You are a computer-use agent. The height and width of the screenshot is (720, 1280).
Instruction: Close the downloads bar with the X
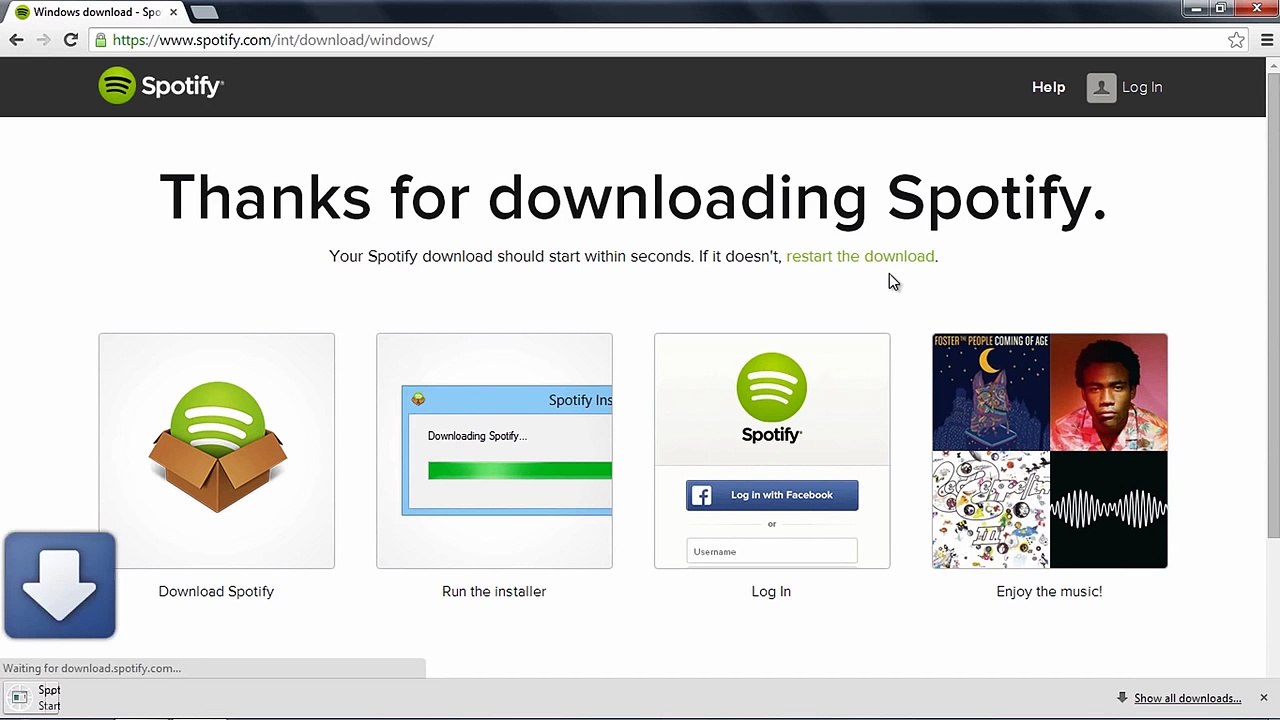(x=1264, y=698)
